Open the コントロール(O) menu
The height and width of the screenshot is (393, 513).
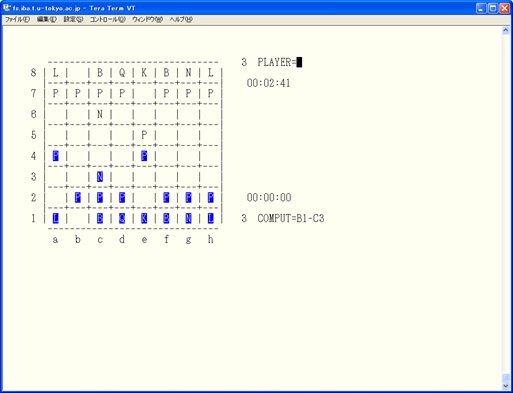coord(107,19)
